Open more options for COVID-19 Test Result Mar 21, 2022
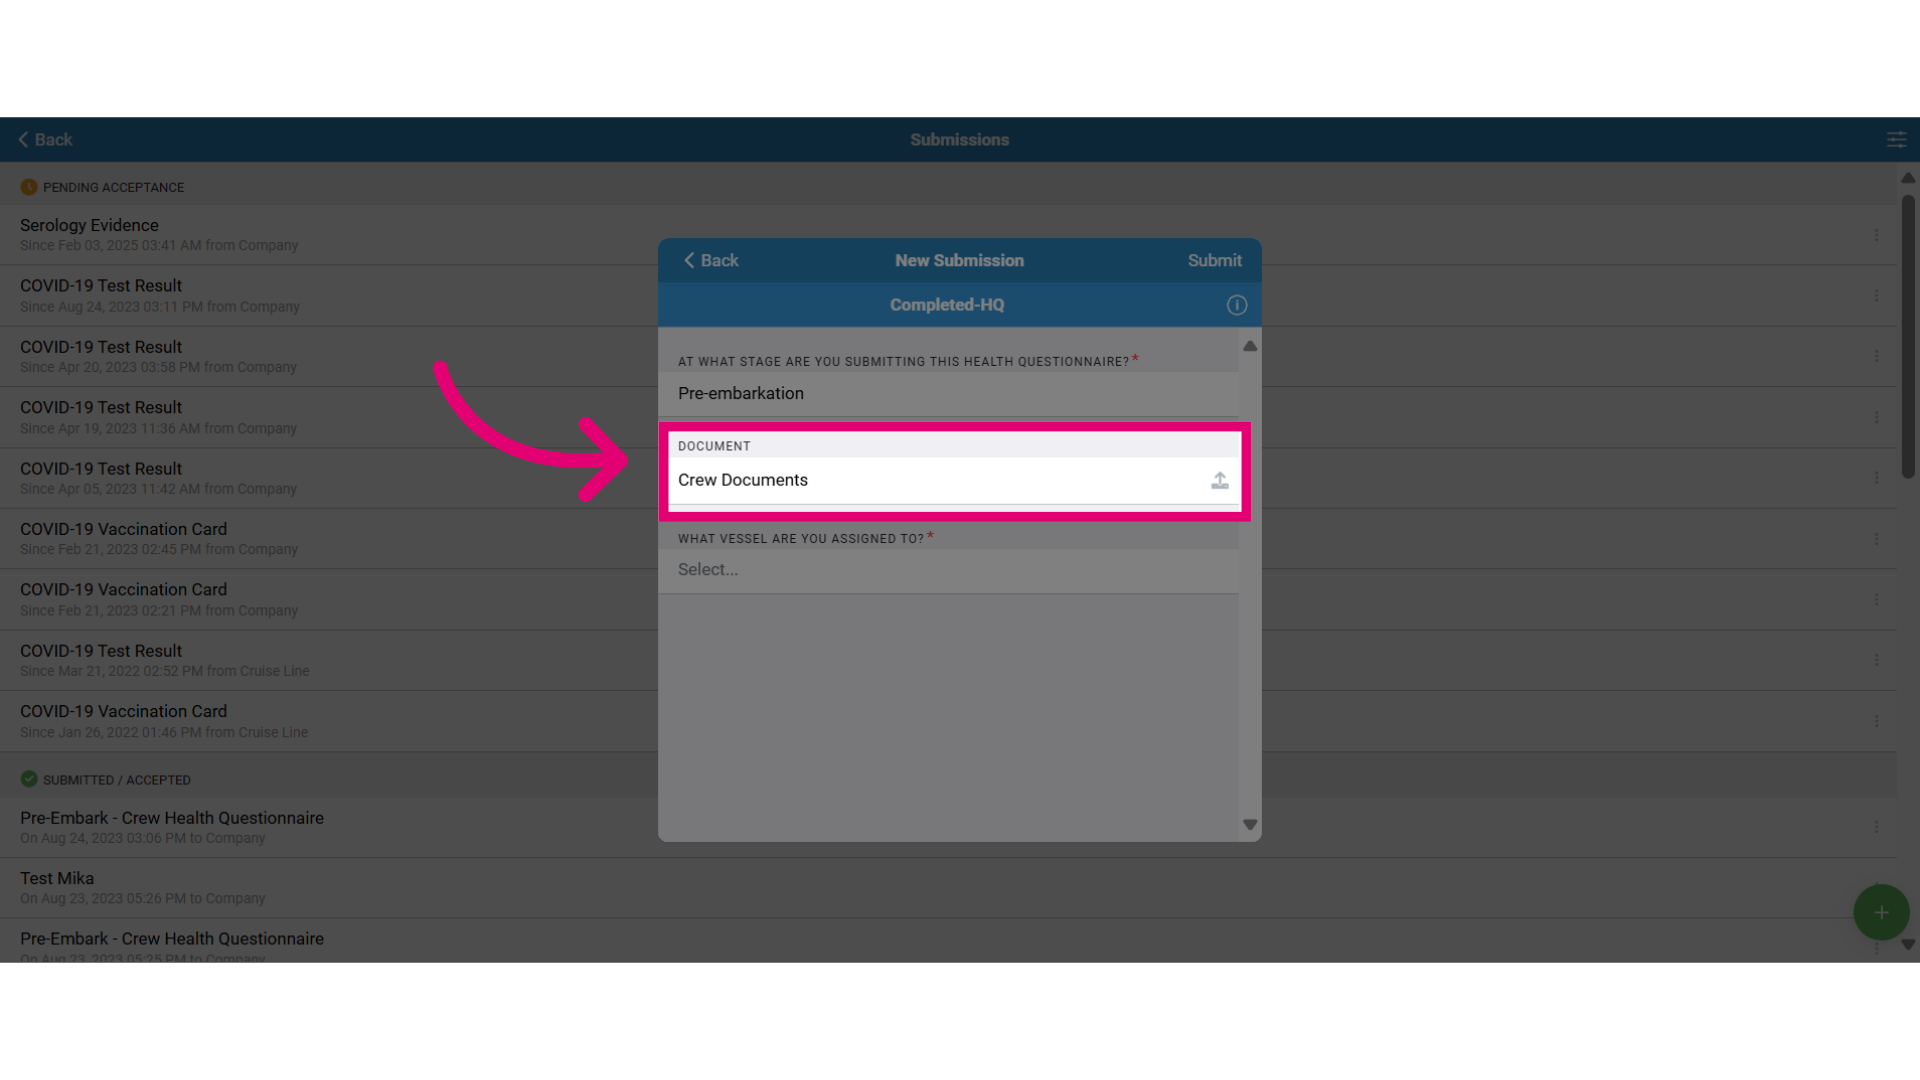 point(1876,660)
